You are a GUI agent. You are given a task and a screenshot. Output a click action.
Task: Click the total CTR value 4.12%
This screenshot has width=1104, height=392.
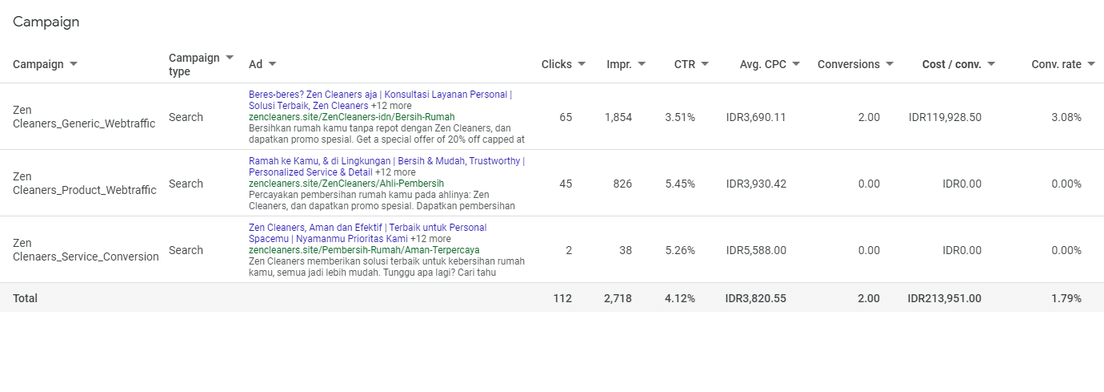click(x=680, y=298)
